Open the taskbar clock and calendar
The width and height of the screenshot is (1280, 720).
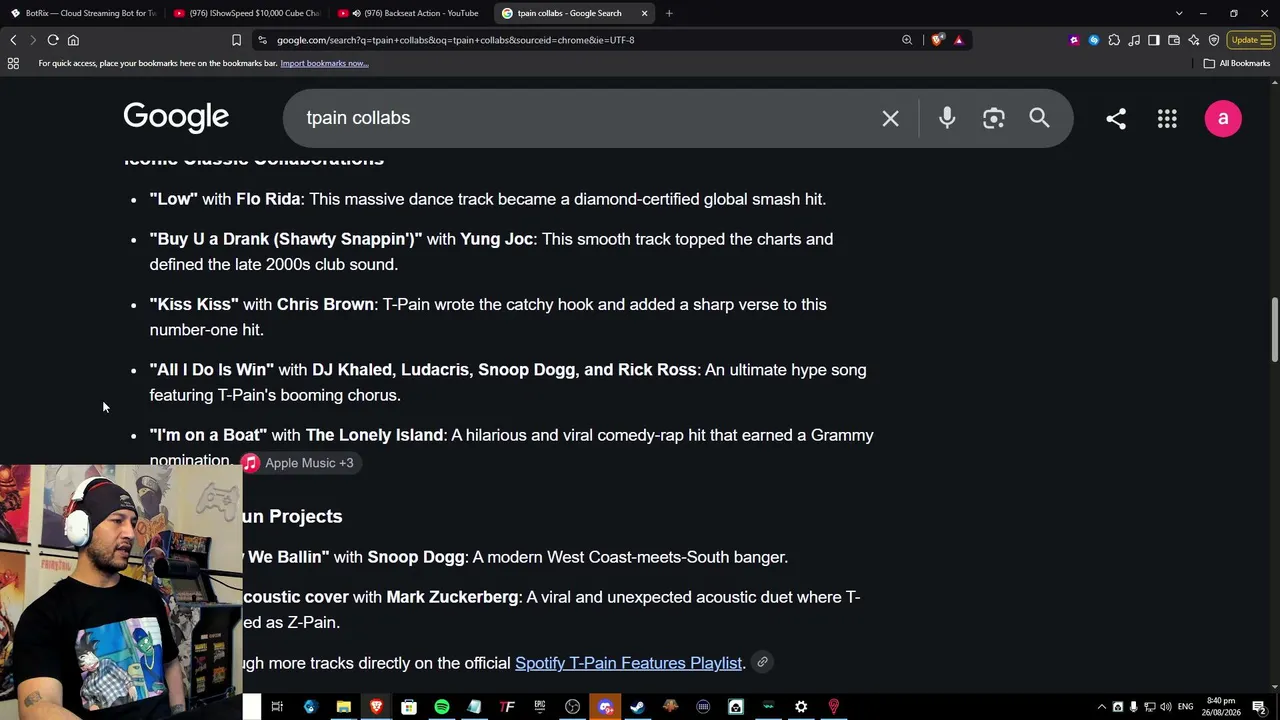(1221, 707)
